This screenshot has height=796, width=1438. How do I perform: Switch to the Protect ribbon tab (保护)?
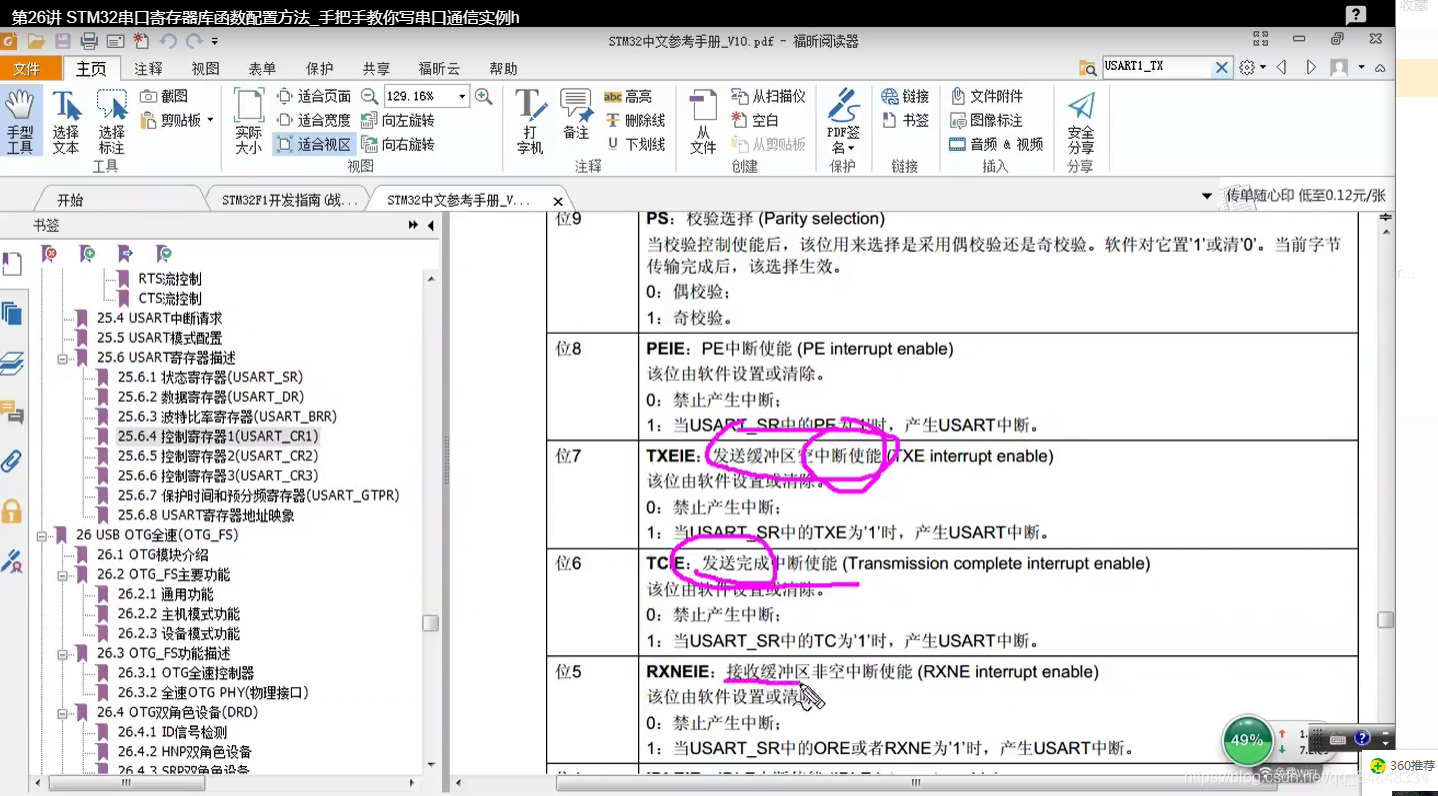(x=319, y=69)
